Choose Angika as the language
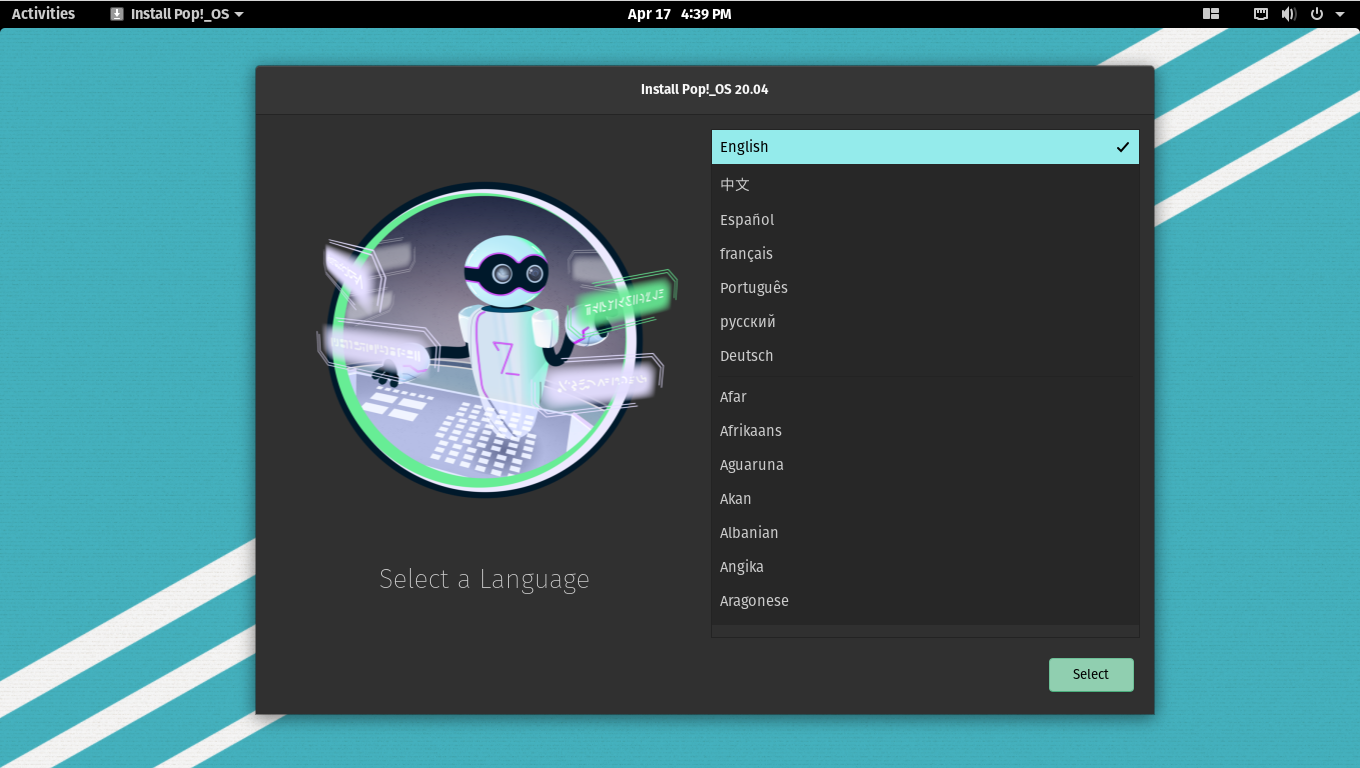Viewport: 1360px width, 768px height. (x=925, y=567)
